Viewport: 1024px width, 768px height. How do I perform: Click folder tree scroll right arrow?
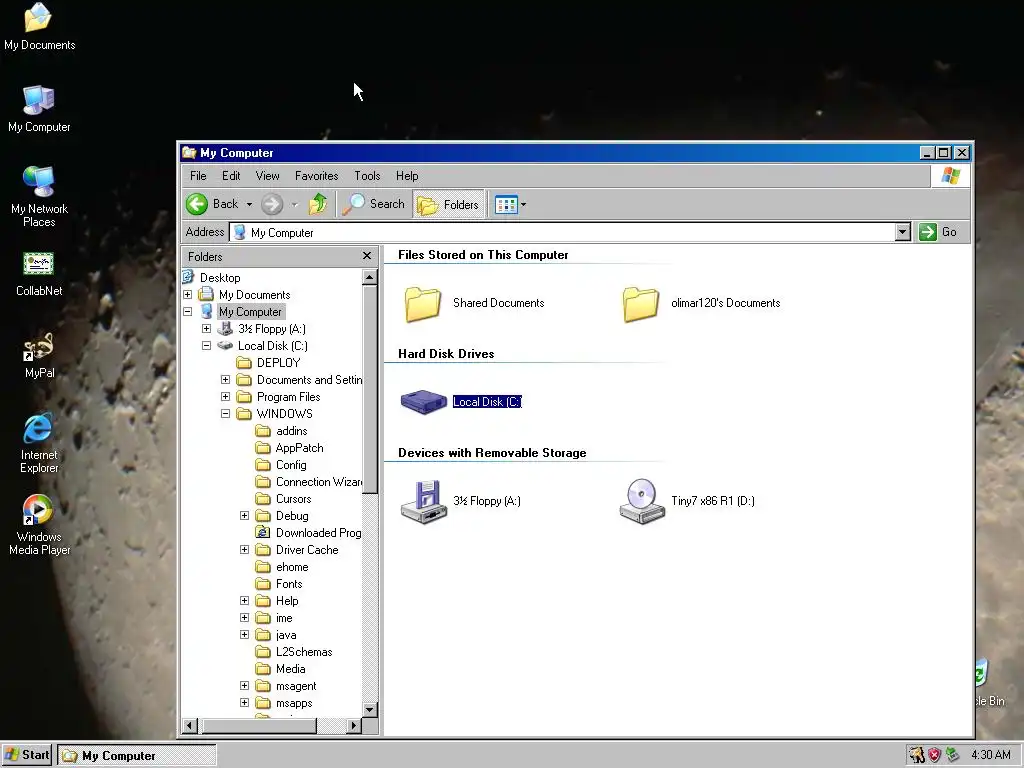click(353, 726)
